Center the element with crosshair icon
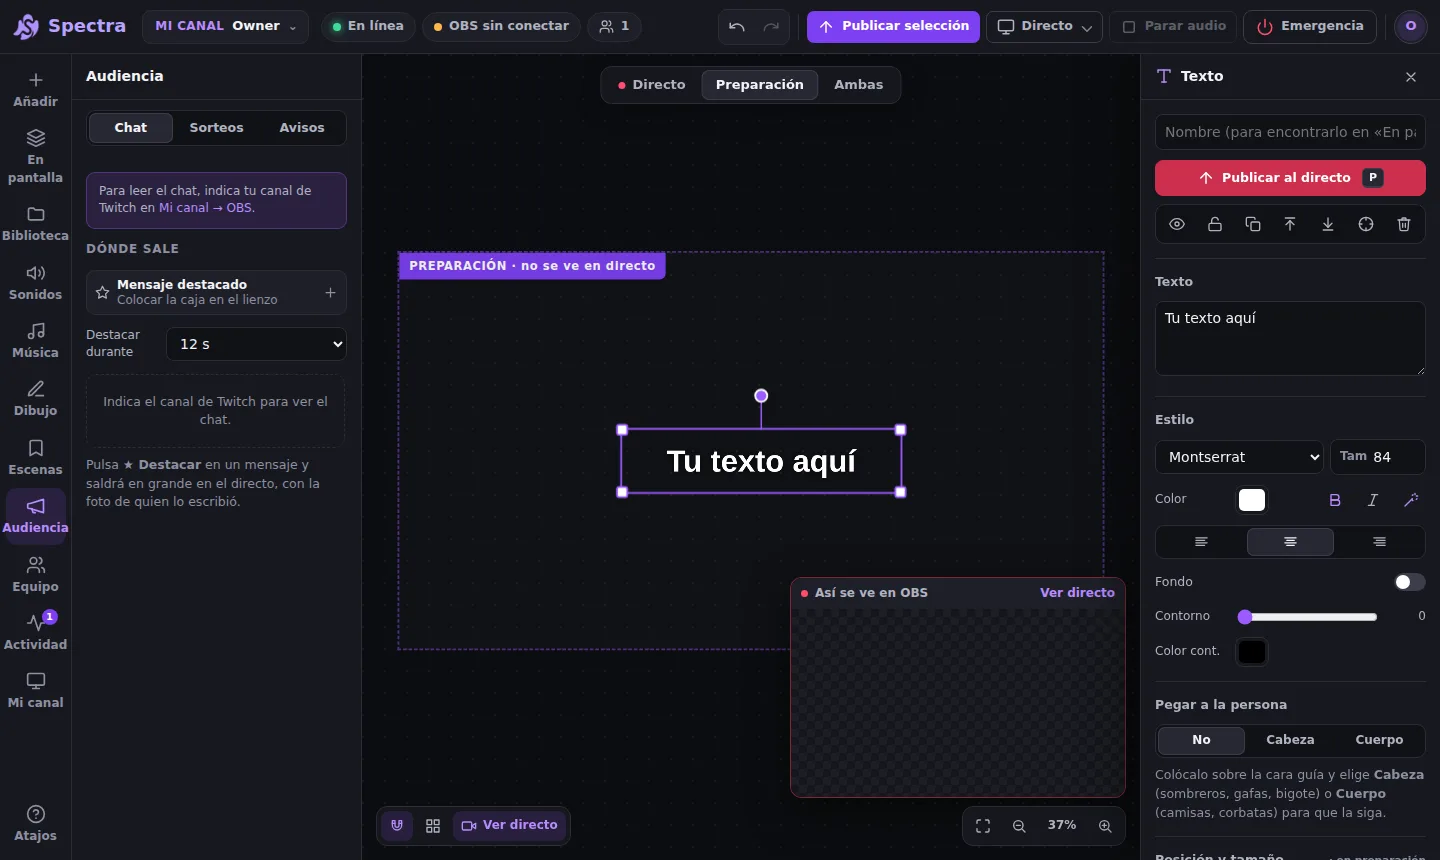 tap(1366, 224)
